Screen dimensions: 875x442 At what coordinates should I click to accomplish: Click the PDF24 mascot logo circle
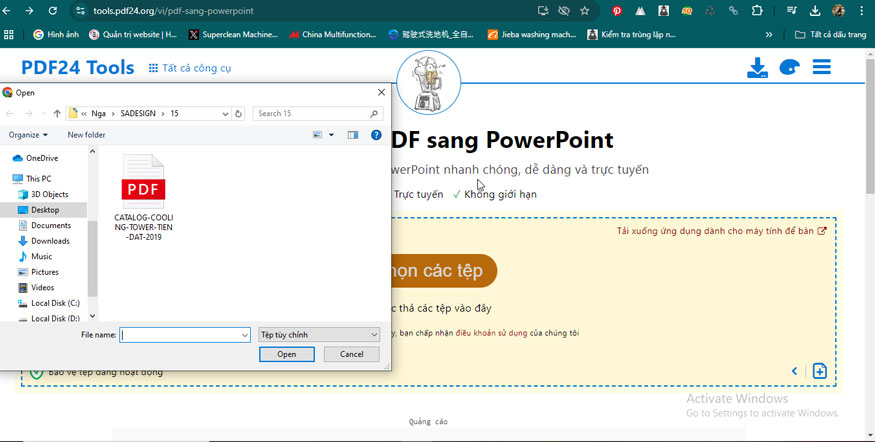click(429, 83)
